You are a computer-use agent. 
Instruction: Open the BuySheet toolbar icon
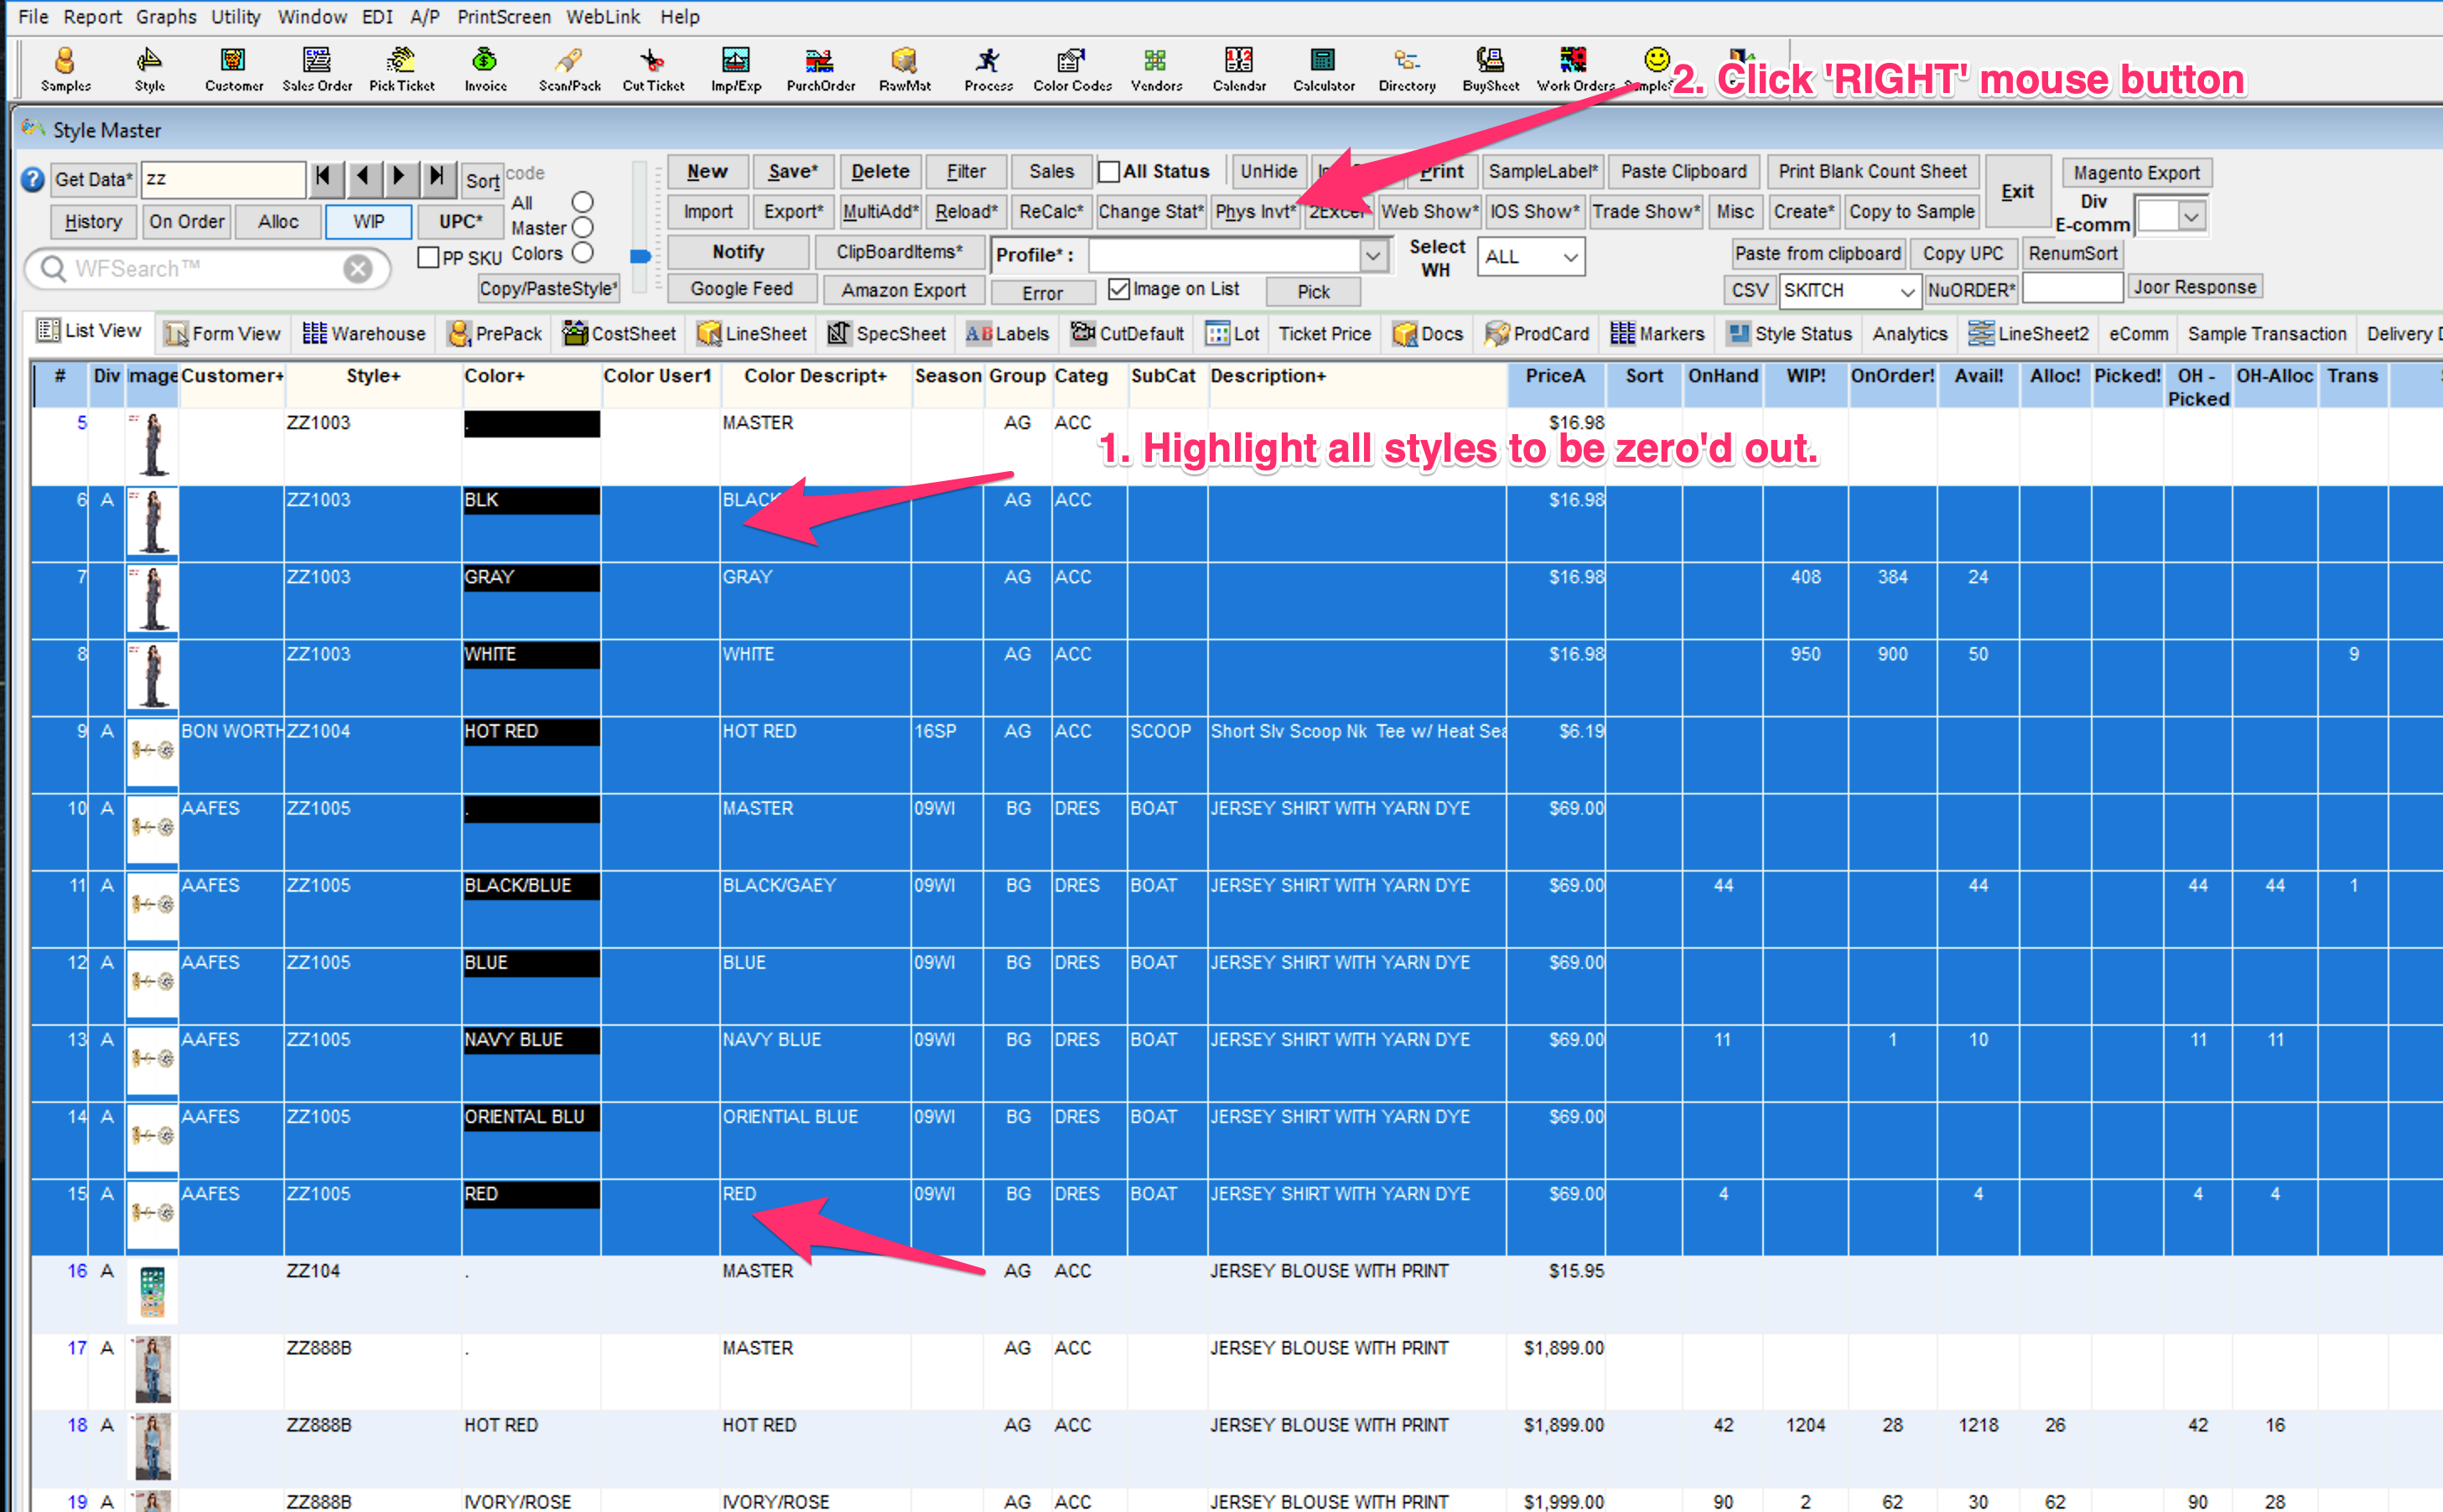pyautogui.click(x=1490, y=68)
